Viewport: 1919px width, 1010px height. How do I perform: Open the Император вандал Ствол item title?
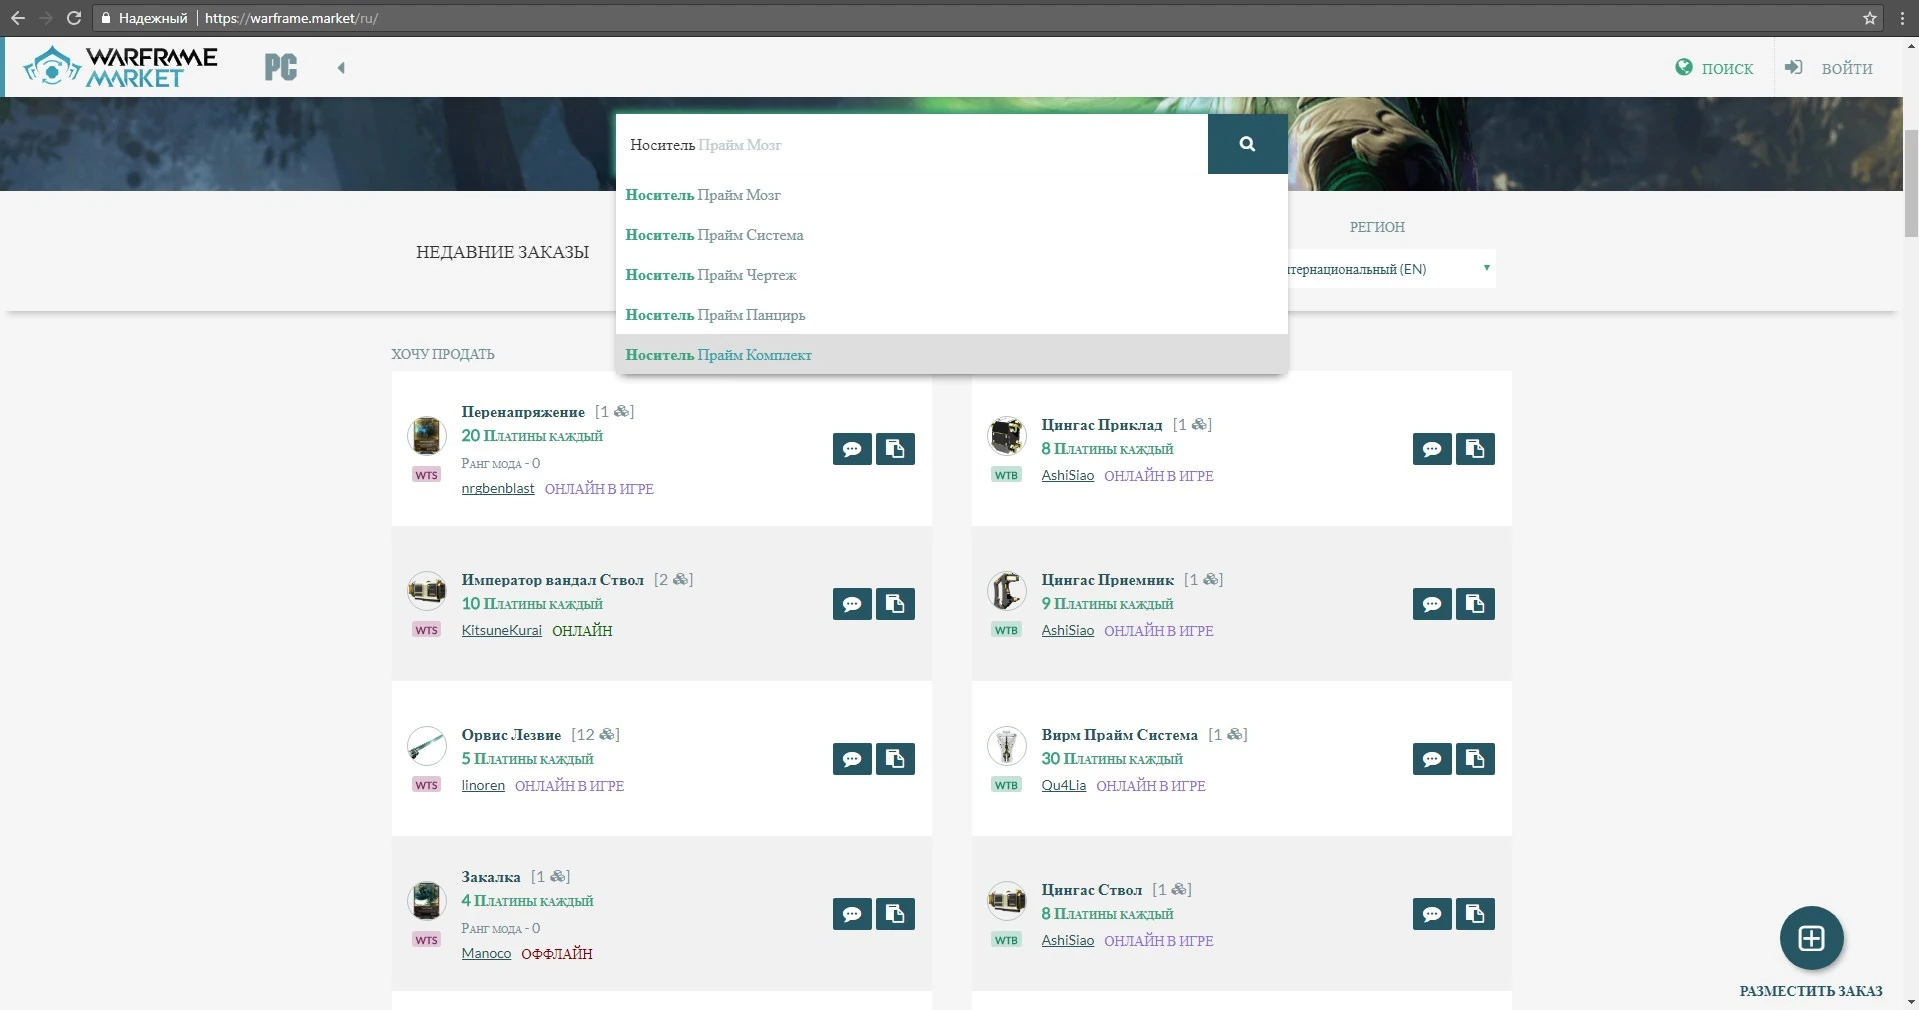tap(552, 580)
